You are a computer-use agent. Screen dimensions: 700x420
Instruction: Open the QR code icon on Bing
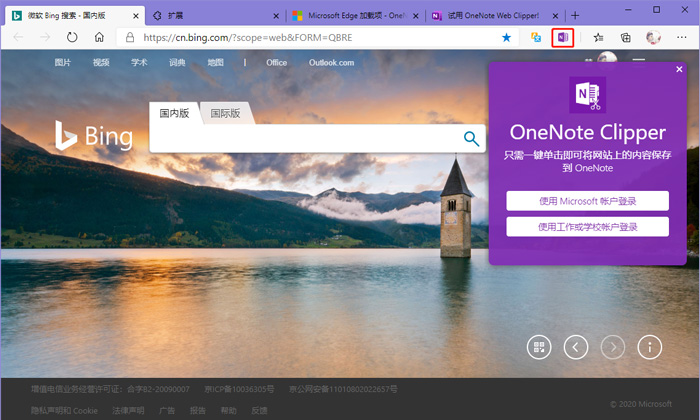540,347
